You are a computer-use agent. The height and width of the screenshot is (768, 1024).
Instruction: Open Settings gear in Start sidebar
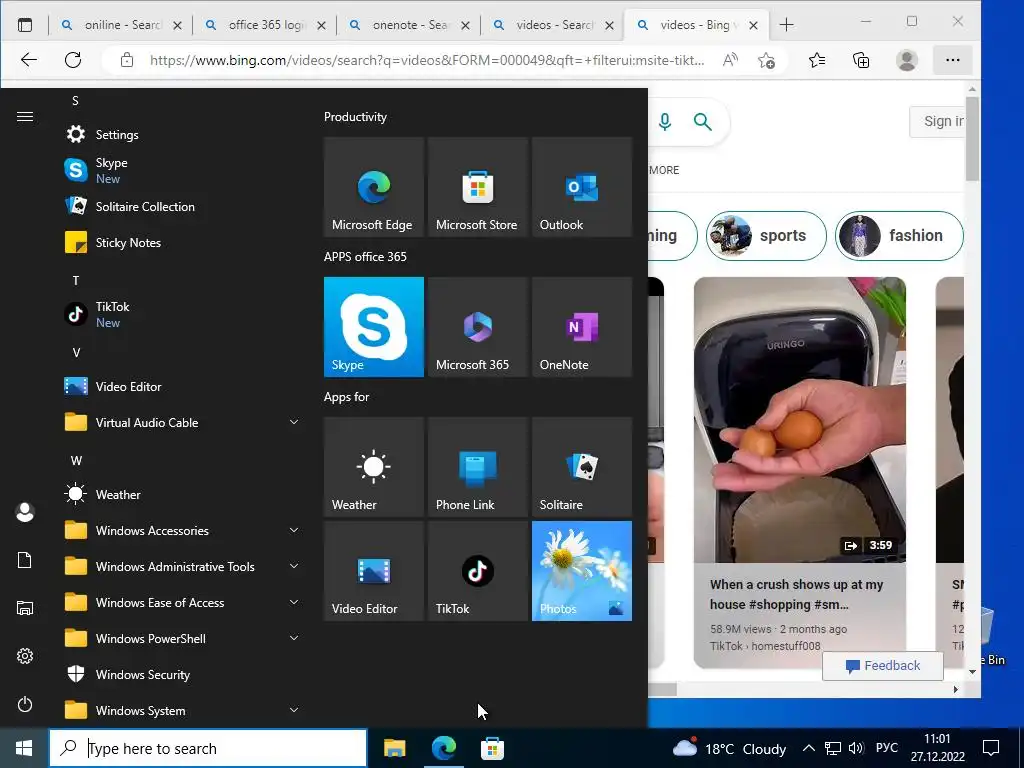point(25,656)
